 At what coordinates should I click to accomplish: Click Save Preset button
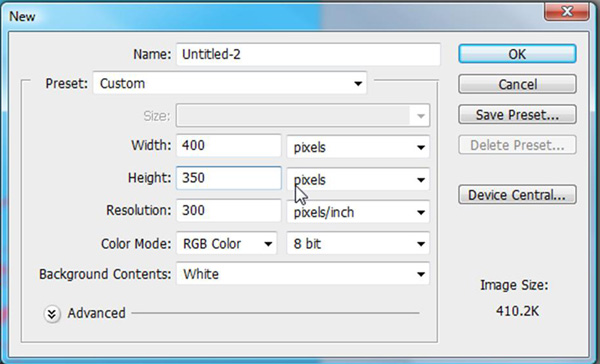(x=517, y=114)
